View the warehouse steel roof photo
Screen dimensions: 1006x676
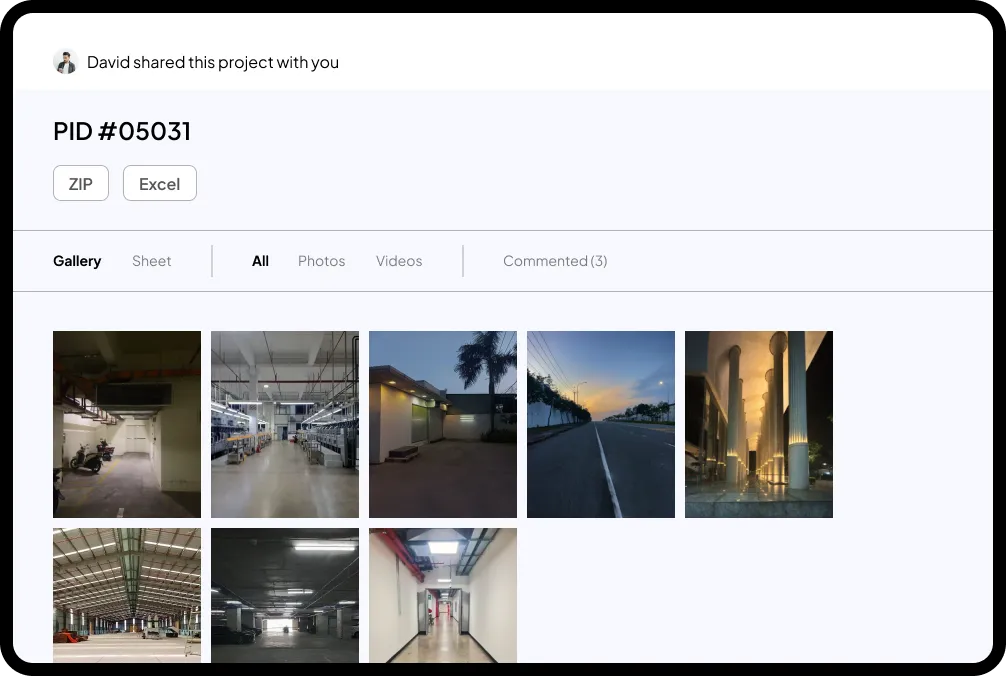pyautogui.click(x=127, y=596)
